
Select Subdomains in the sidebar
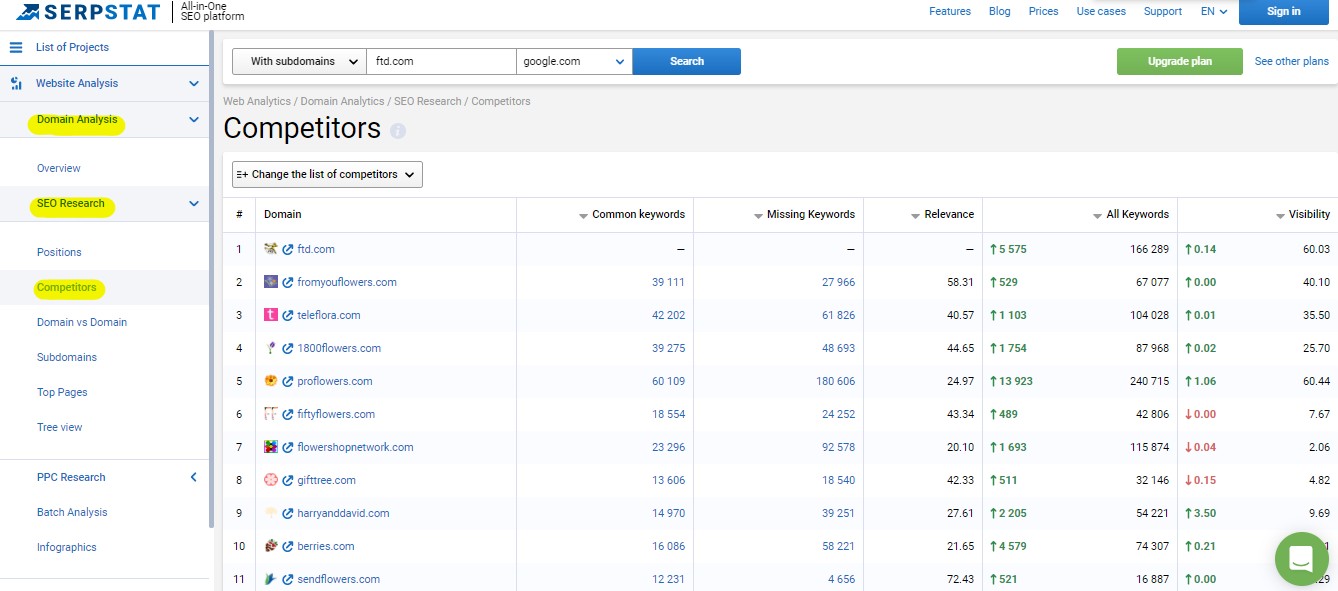[x=67, y=357]
